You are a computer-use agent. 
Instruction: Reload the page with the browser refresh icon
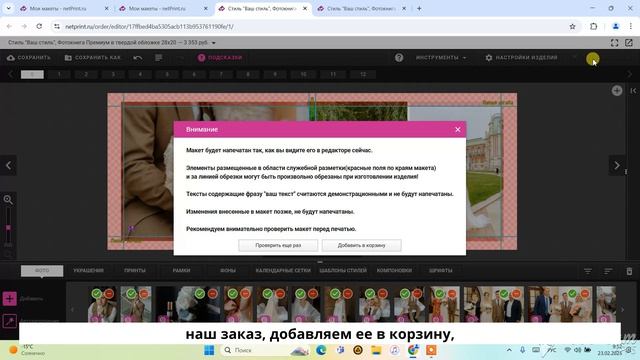pyautogui.click(x=39, y=26)
